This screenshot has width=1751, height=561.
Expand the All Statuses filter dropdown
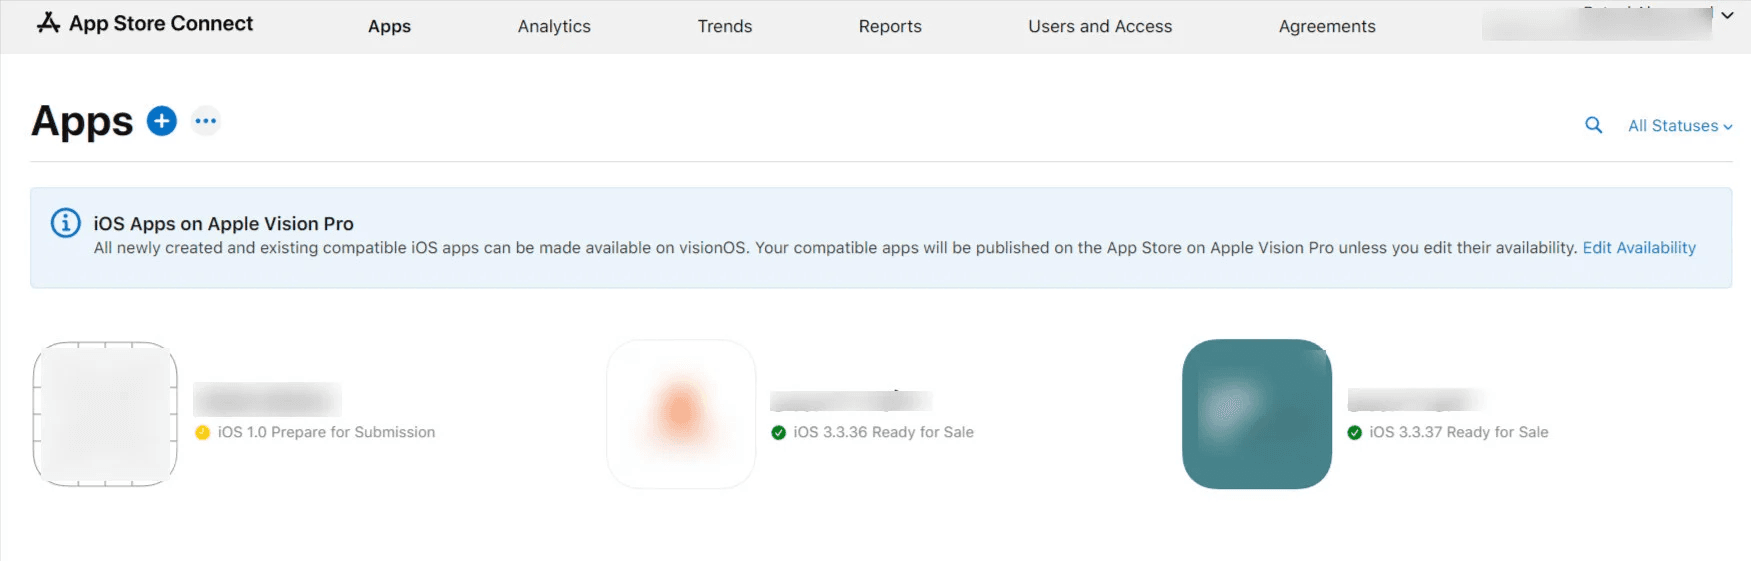1679,126
